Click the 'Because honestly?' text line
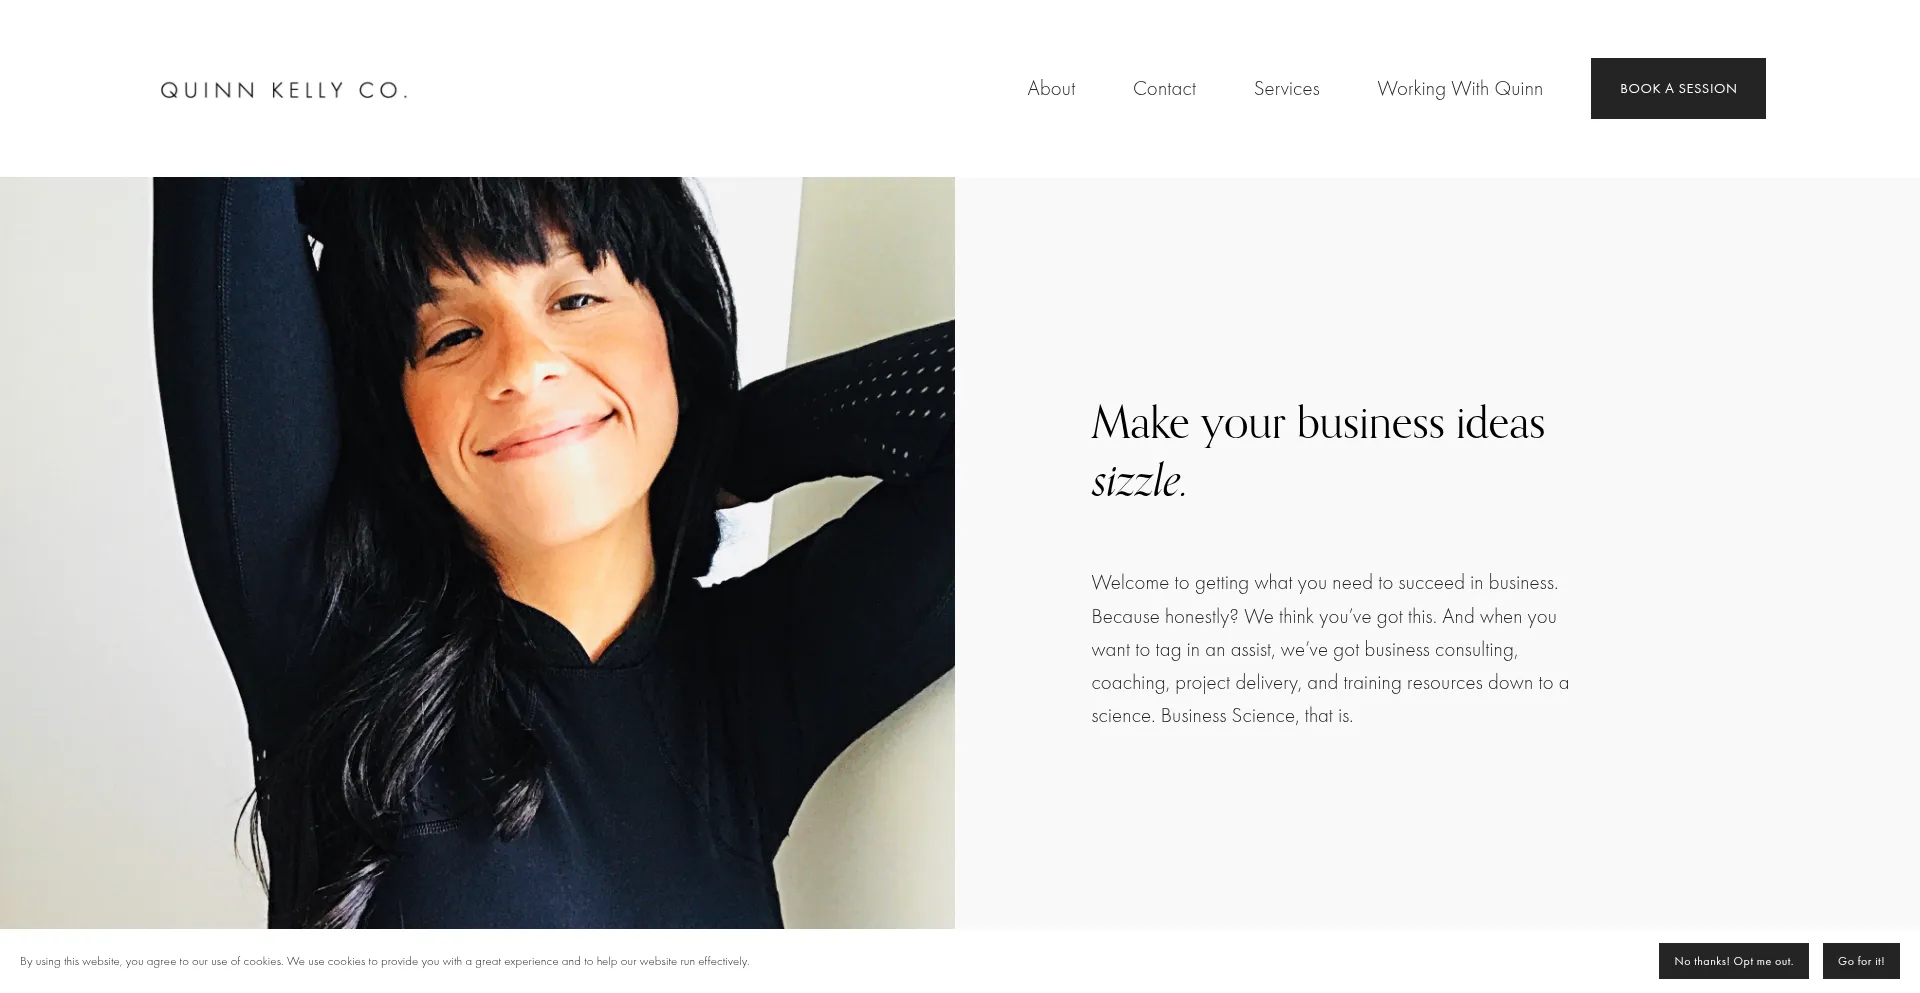Image resolution: width=1920 pixels, height=993 pixels. pyautogui.click(x=1323, y=616)
